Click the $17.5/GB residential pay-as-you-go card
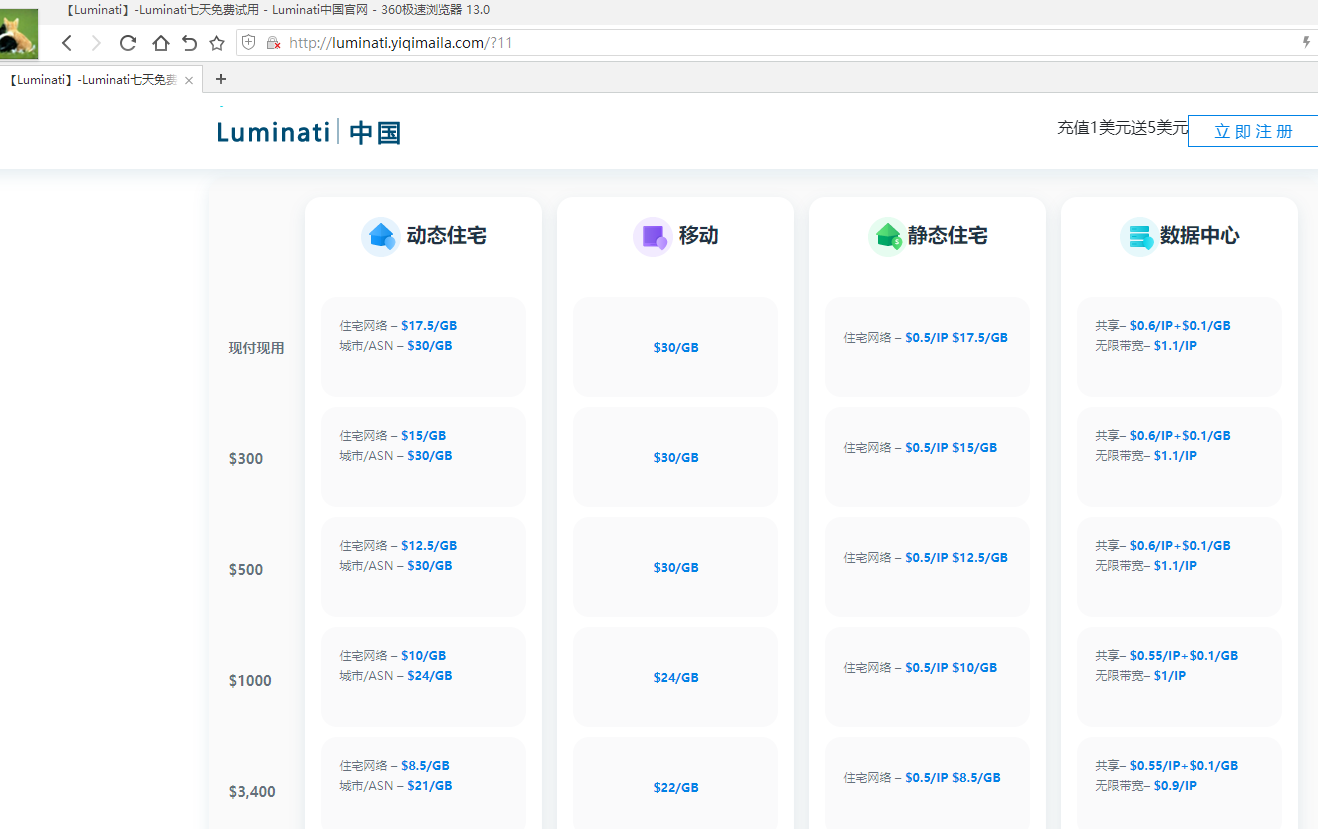 [x=423, y=346]
